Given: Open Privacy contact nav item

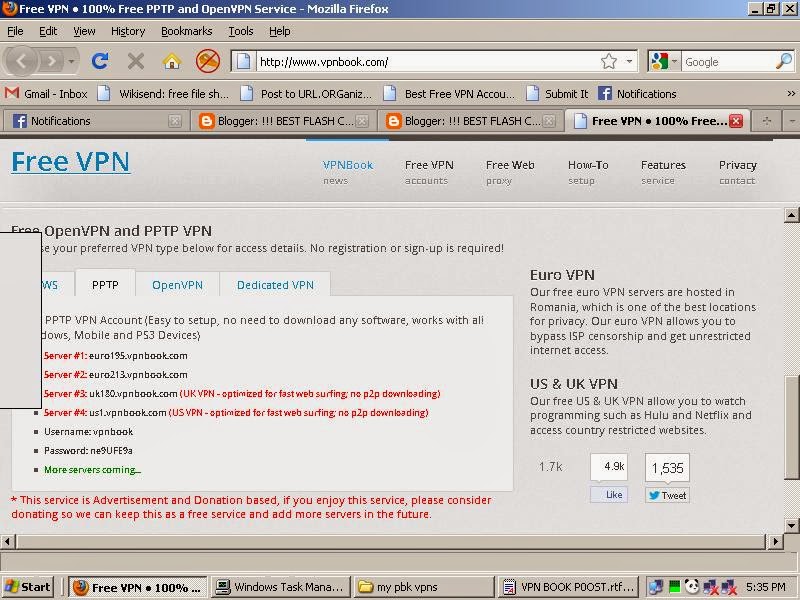Looking at the screenshot, I should coord(738,172).
